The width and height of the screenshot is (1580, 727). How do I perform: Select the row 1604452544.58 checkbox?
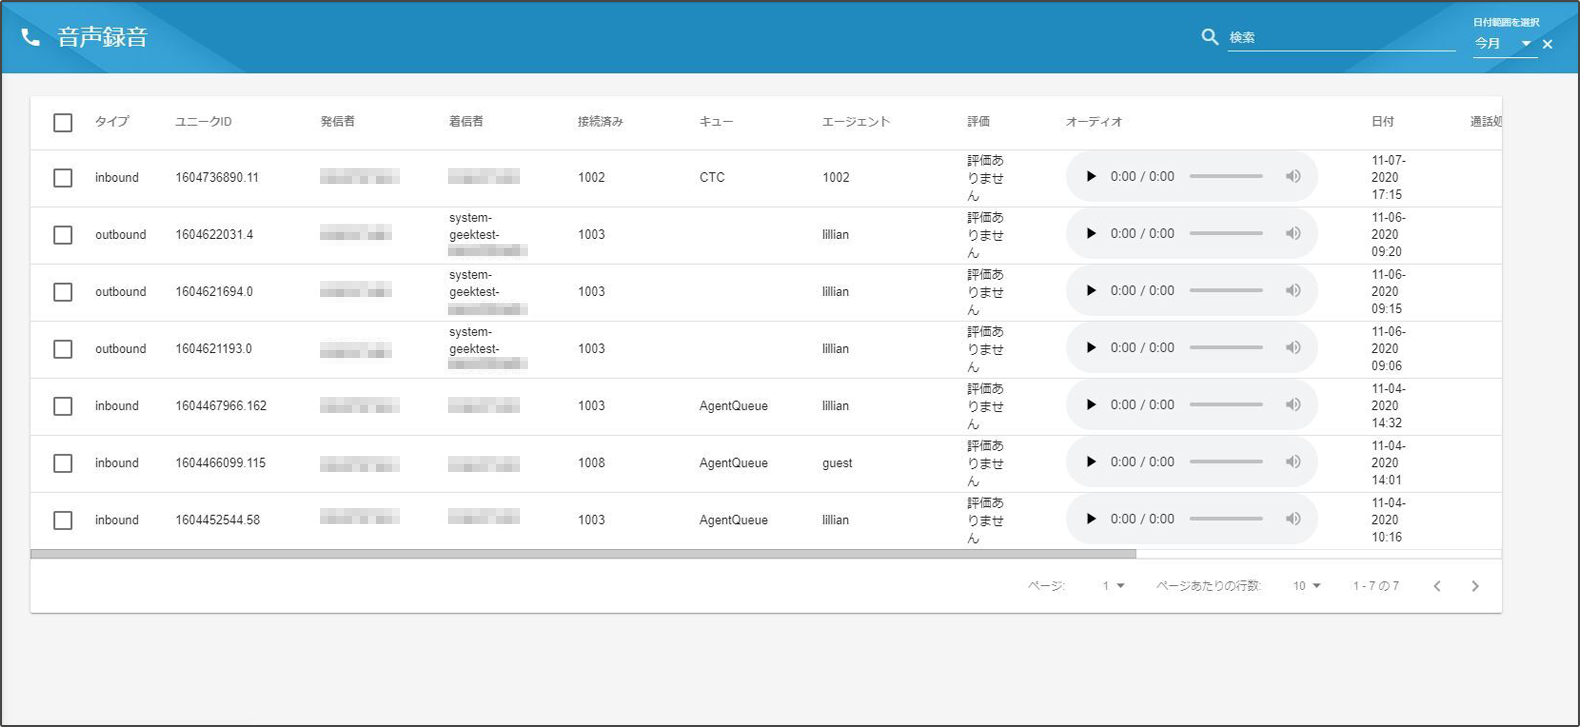pos(63,520)
